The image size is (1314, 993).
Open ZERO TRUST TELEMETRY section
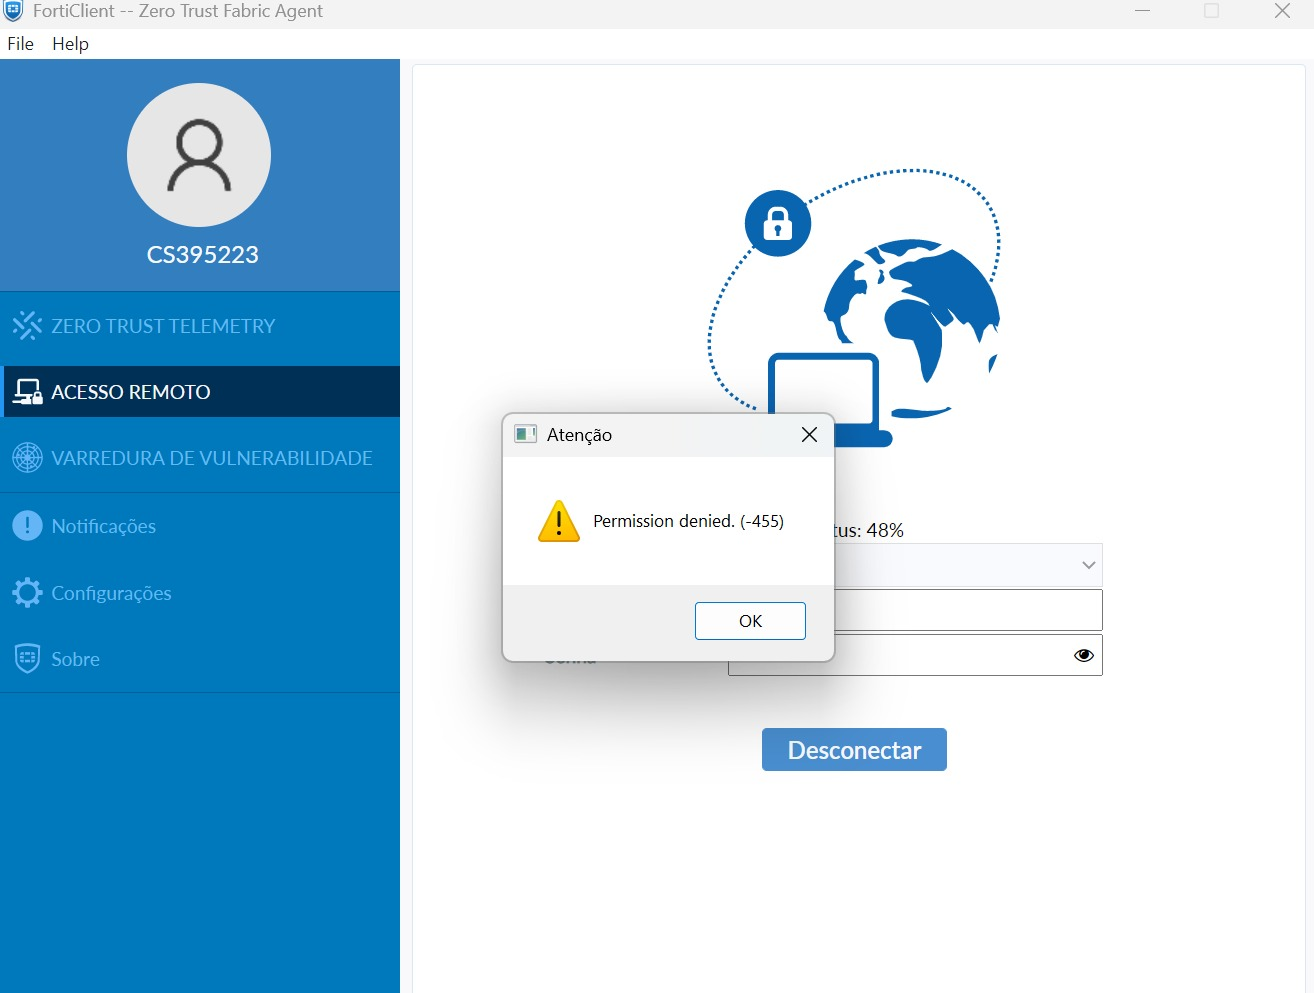[200, 325]
